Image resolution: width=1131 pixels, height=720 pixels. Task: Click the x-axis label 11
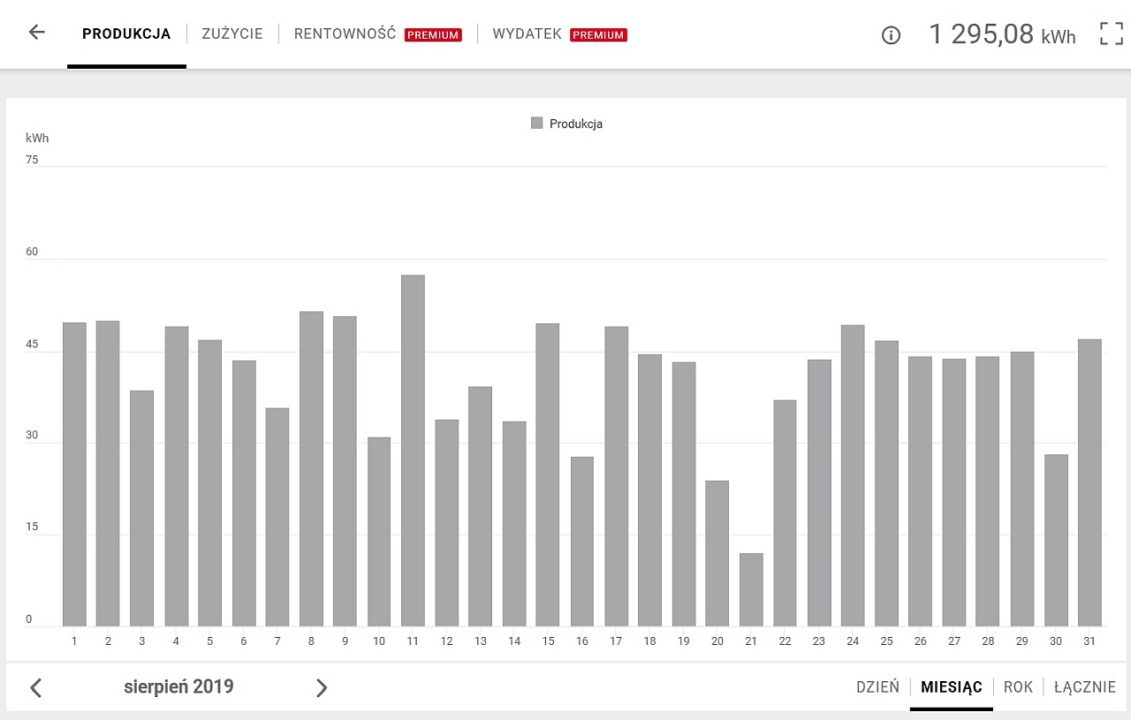point(413,641)
